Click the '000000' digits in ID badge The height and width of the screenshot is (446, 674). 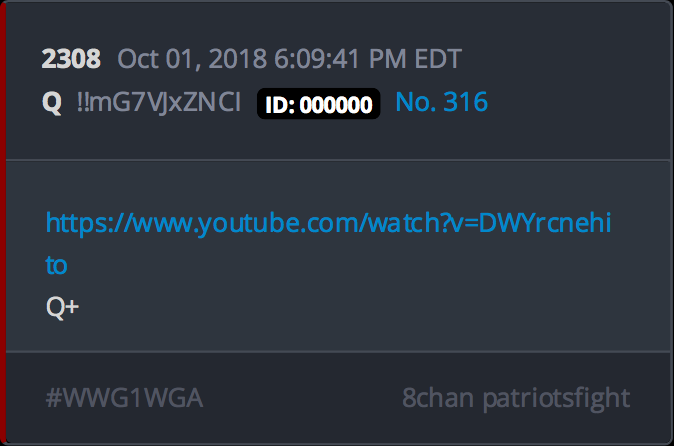[336, 104]
